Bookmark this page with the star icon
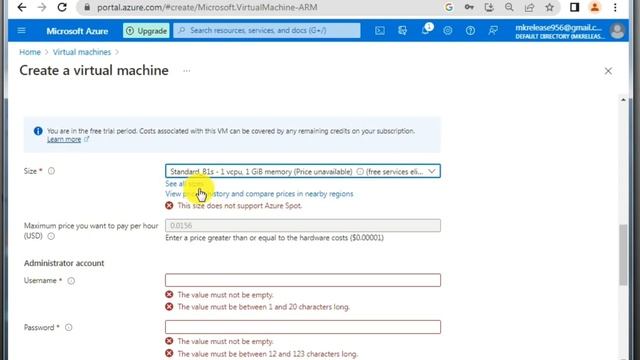 coord(549,7)
